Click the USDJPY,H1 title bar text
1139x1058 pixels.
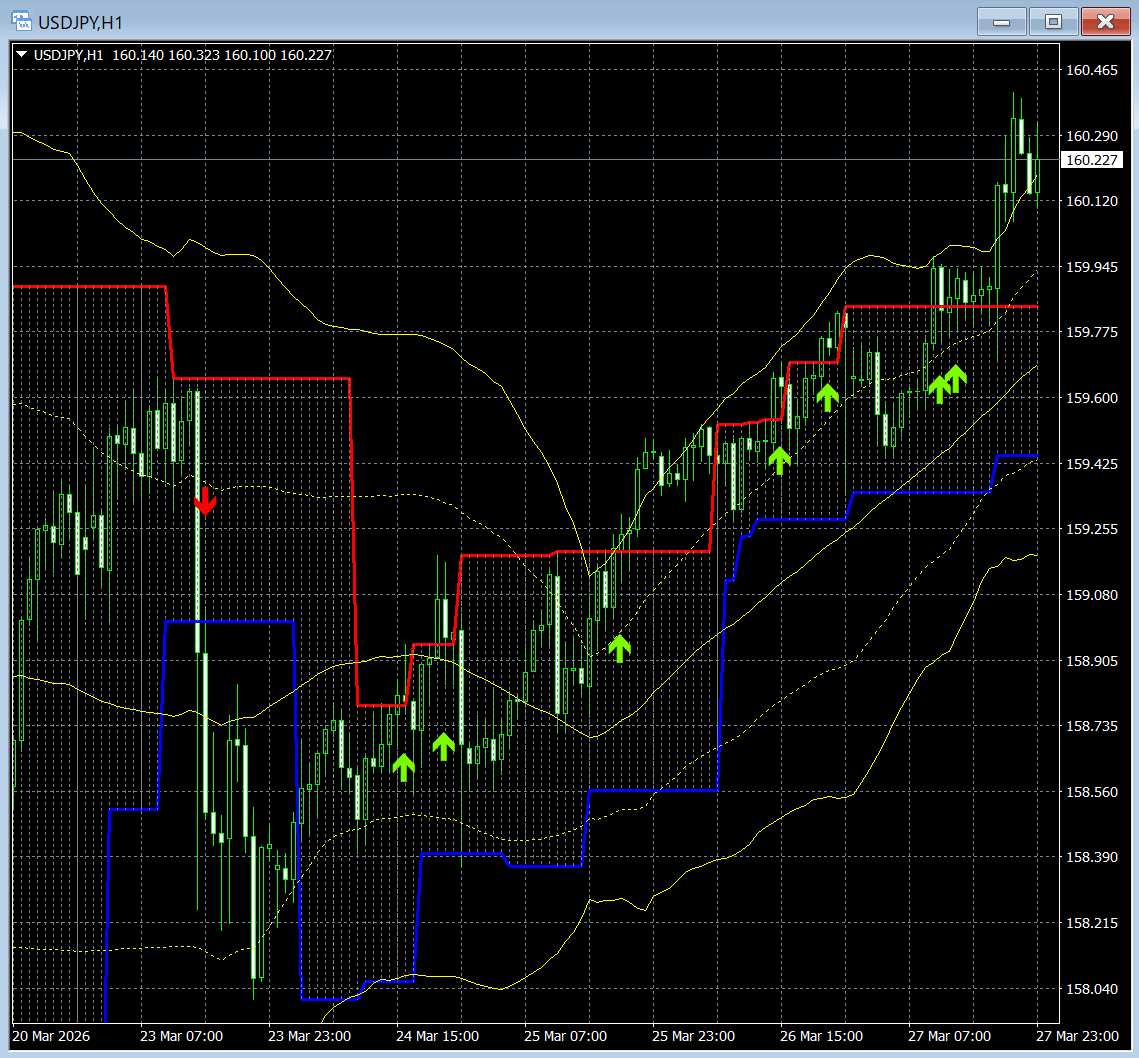pos(80,23)
